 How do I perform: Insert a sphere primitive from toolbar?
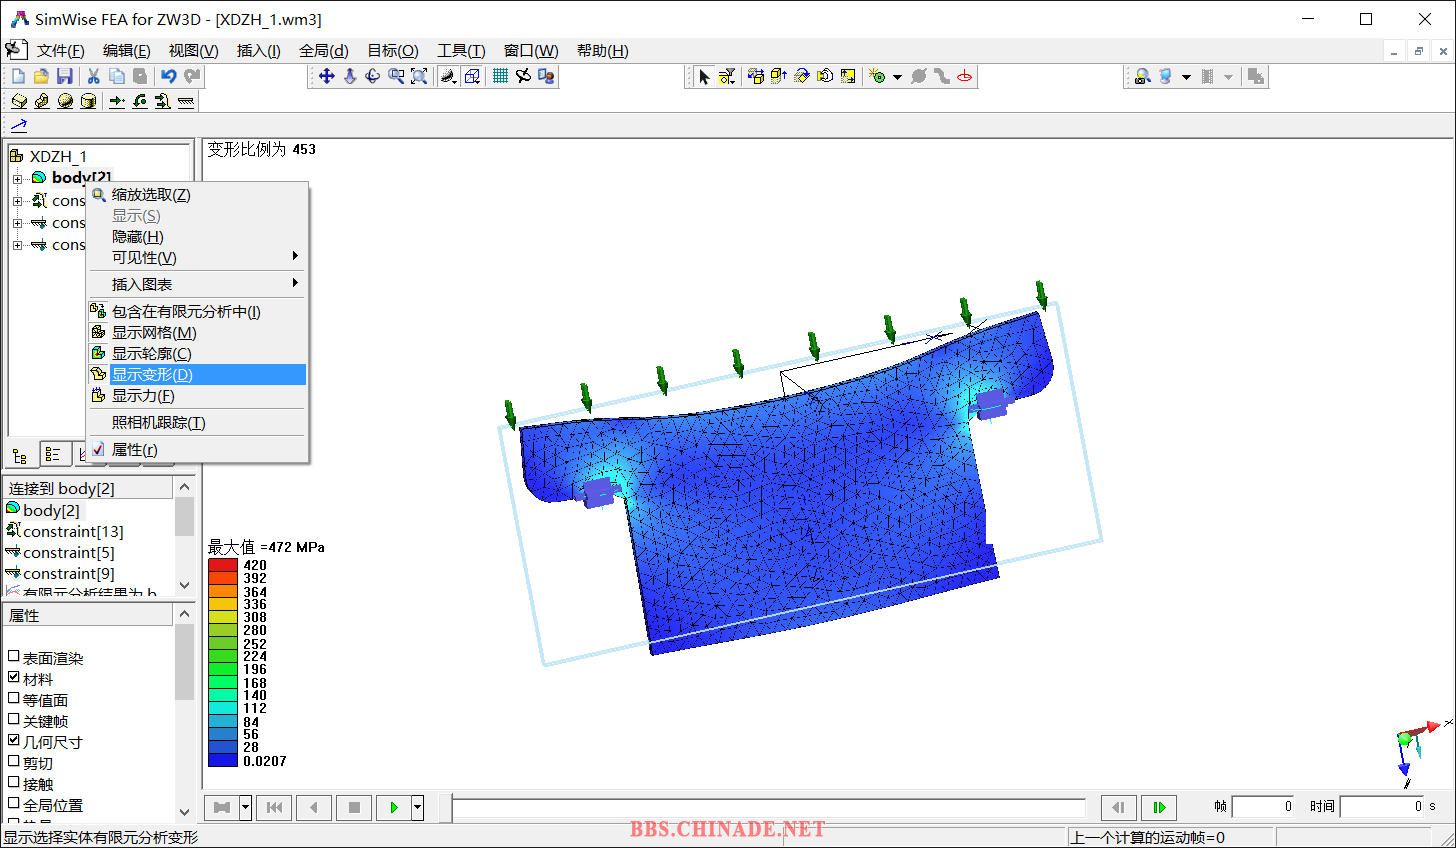(65, 101)
